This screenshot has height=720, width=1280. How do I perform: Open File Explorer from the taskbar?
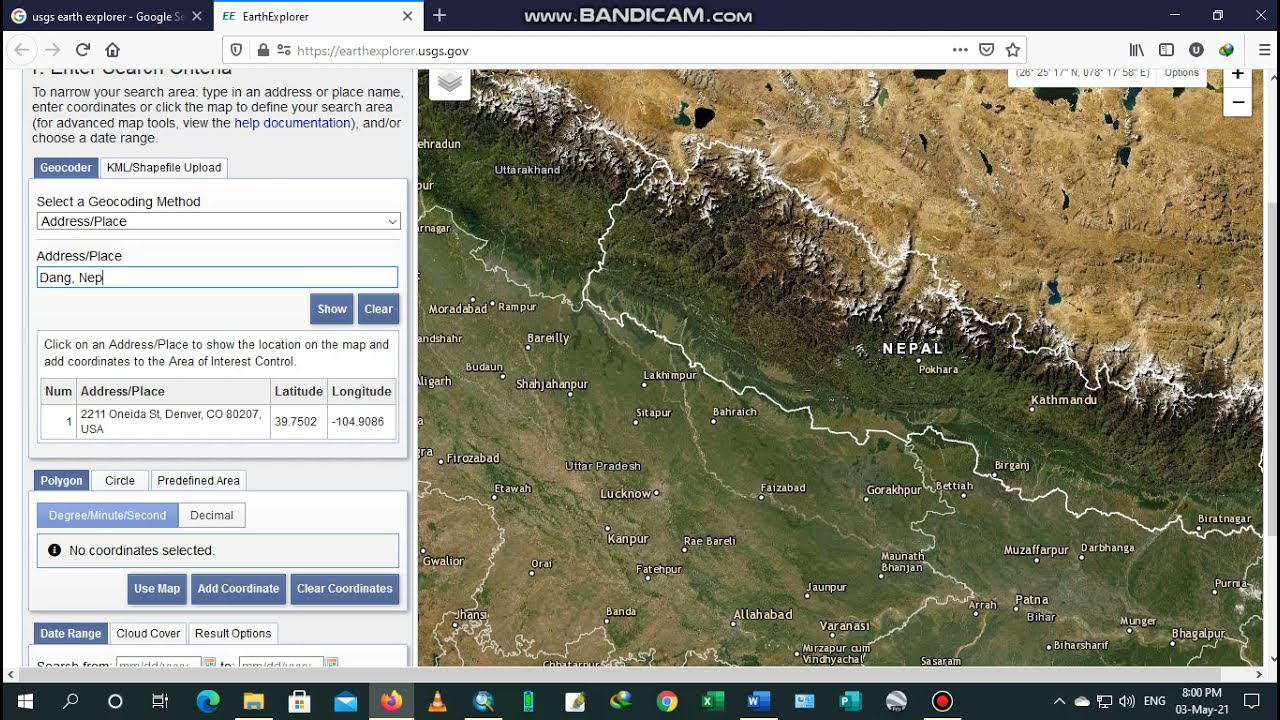(253, 701)
